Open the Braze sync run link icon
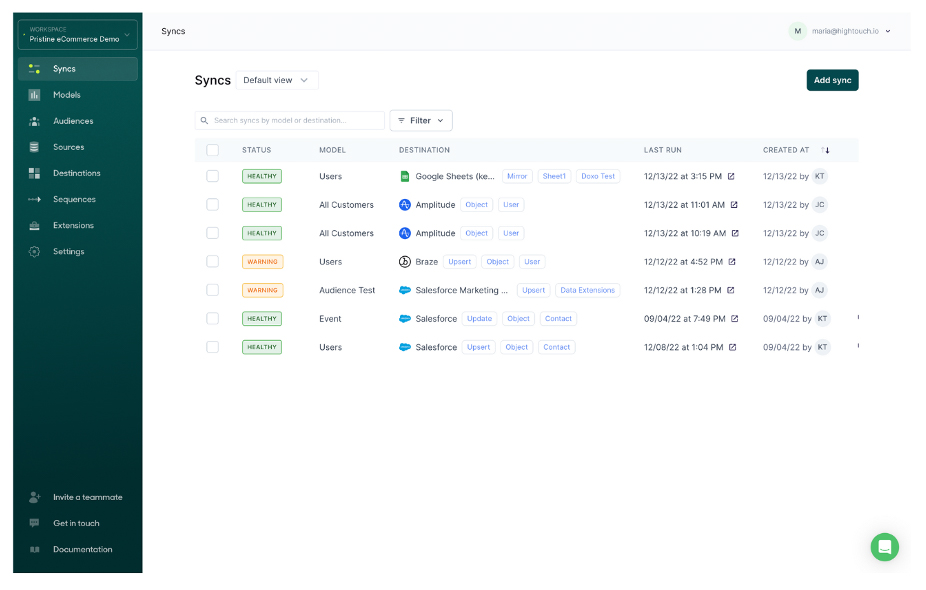 [732, 261]
